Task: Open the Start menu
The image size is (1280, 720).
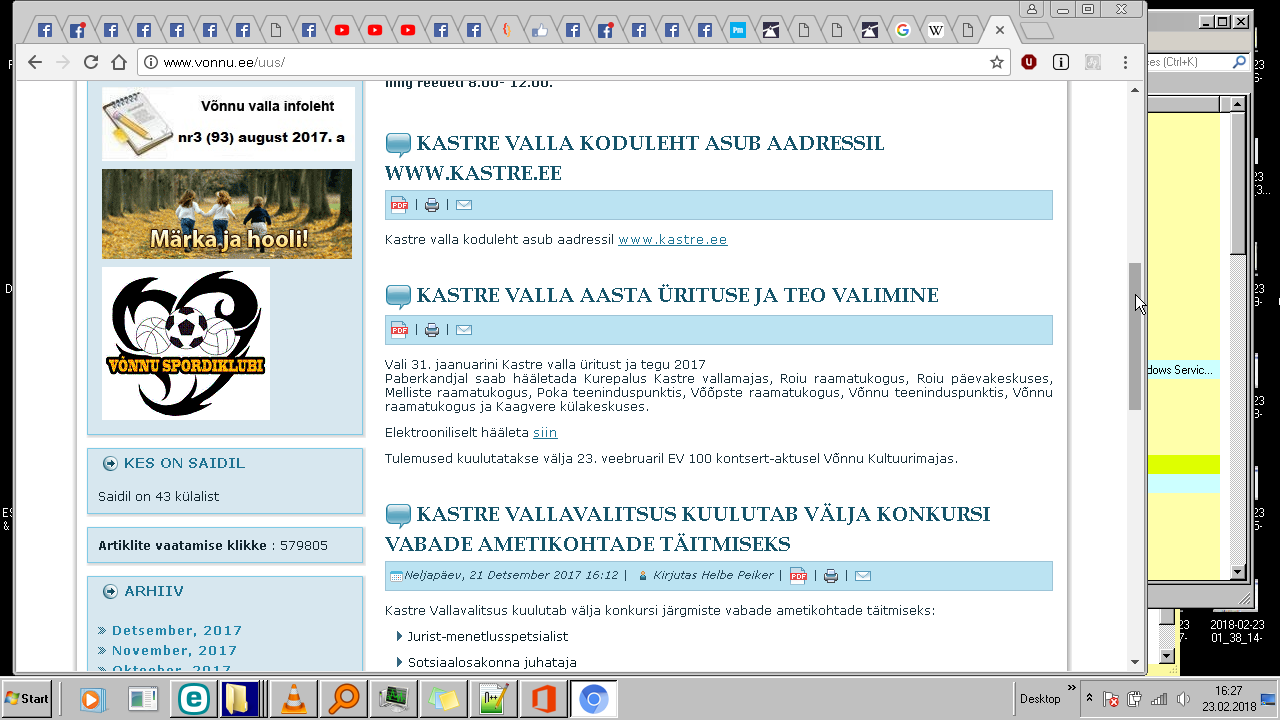Action: tap(27, 698)
